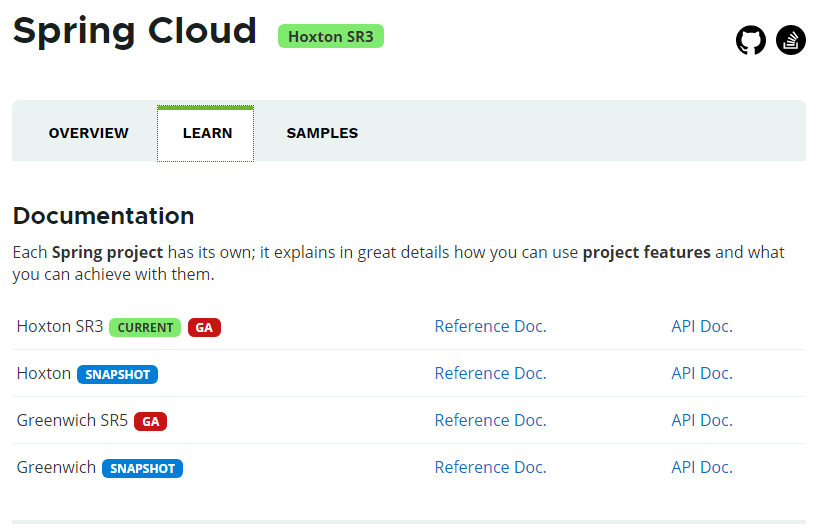Viewport: 819px width, 531px height.
Task: Switch to the OVERVIEW tab
Action: tap(88, 133)
